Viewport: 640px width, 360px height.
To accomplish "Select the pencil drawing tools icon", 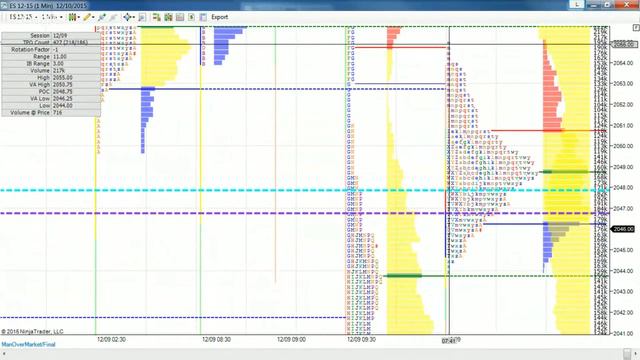I will (87, 17).
